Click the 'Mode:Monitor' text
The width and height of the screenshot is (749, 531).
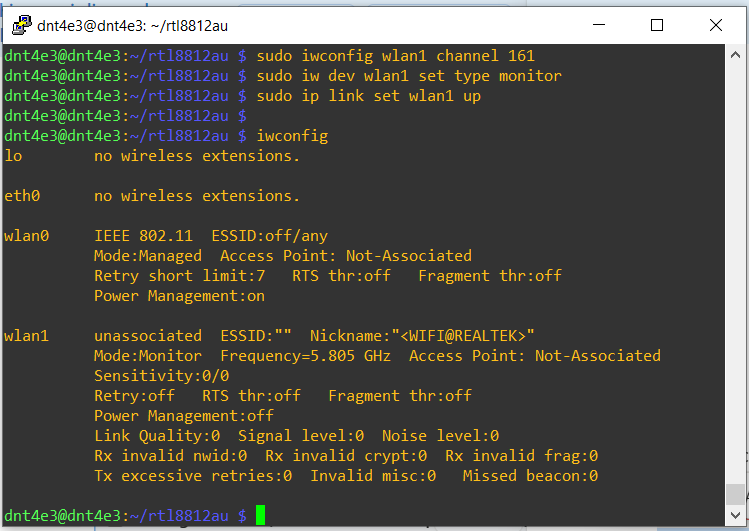click(x=148, y=356)
